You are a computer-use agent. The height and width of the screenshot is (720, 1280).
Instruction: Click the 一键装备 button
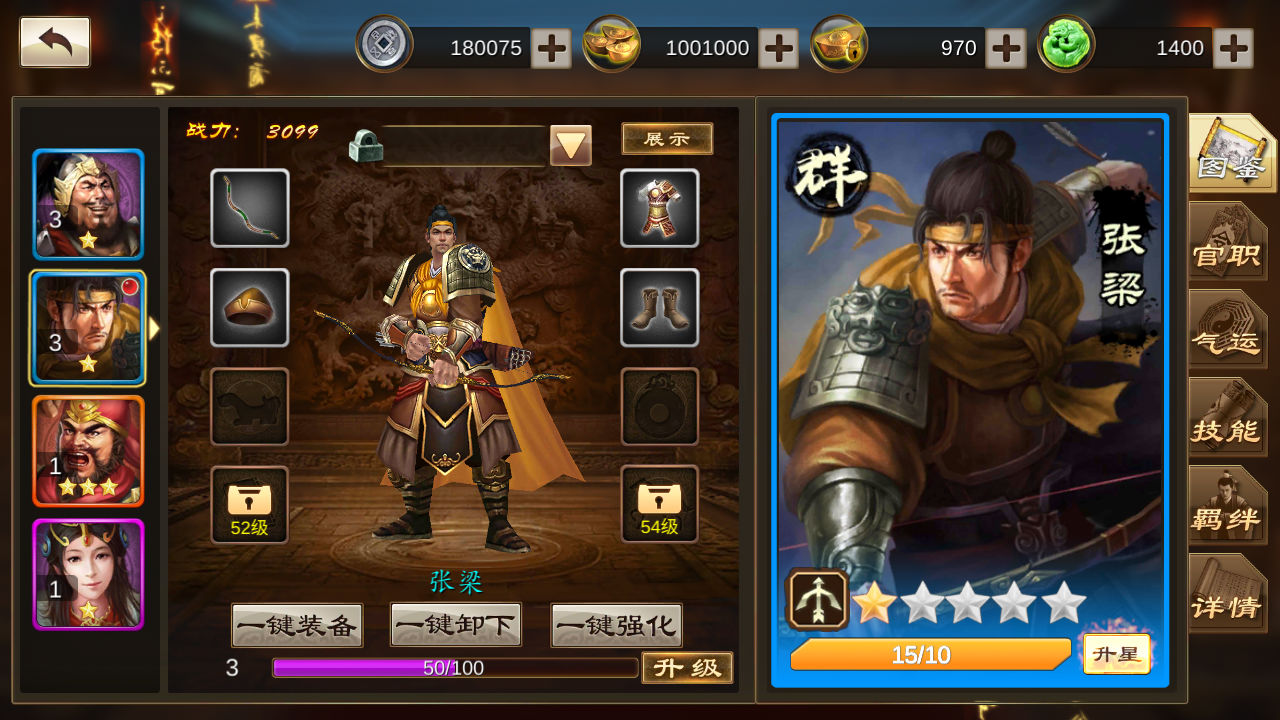(x=297, y=626)
